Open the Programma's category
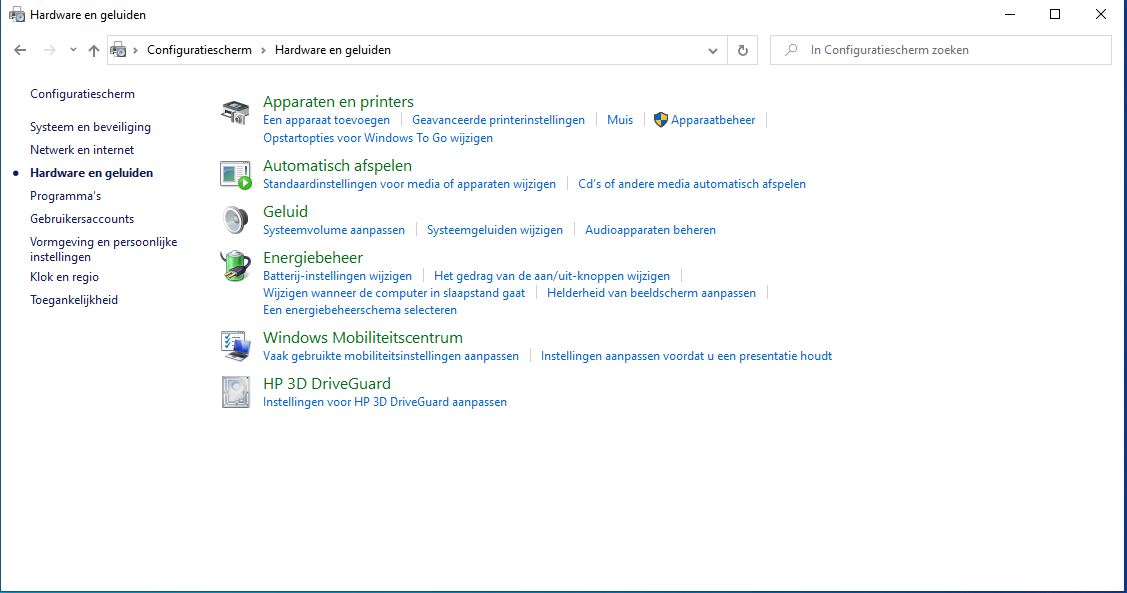1127x593 pixels. tap(65, 196)
